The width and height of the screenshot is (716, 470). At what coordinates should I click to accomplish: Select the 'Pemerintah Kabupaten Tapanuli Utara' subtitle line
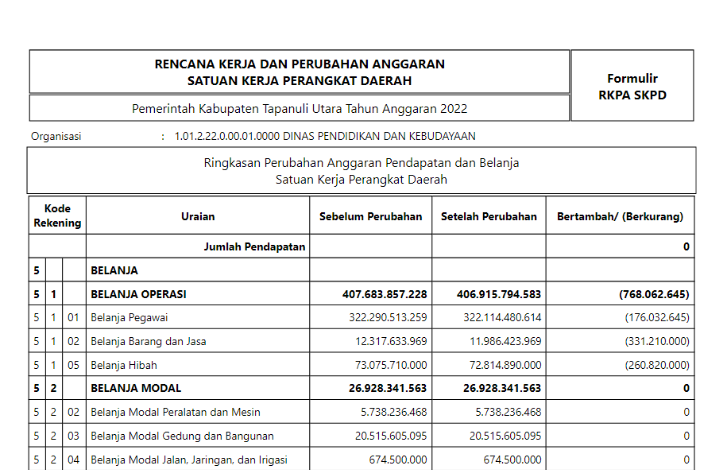click(x=299, y=108)
